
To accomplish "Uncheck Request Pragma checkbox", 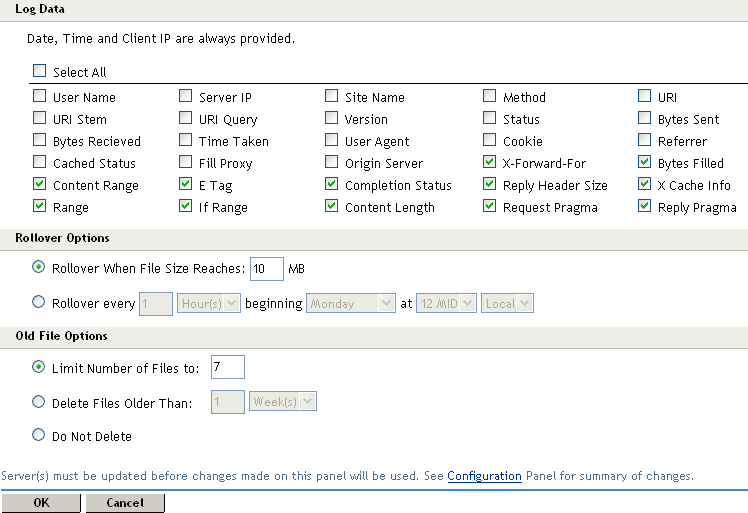I will click(489, 206).
